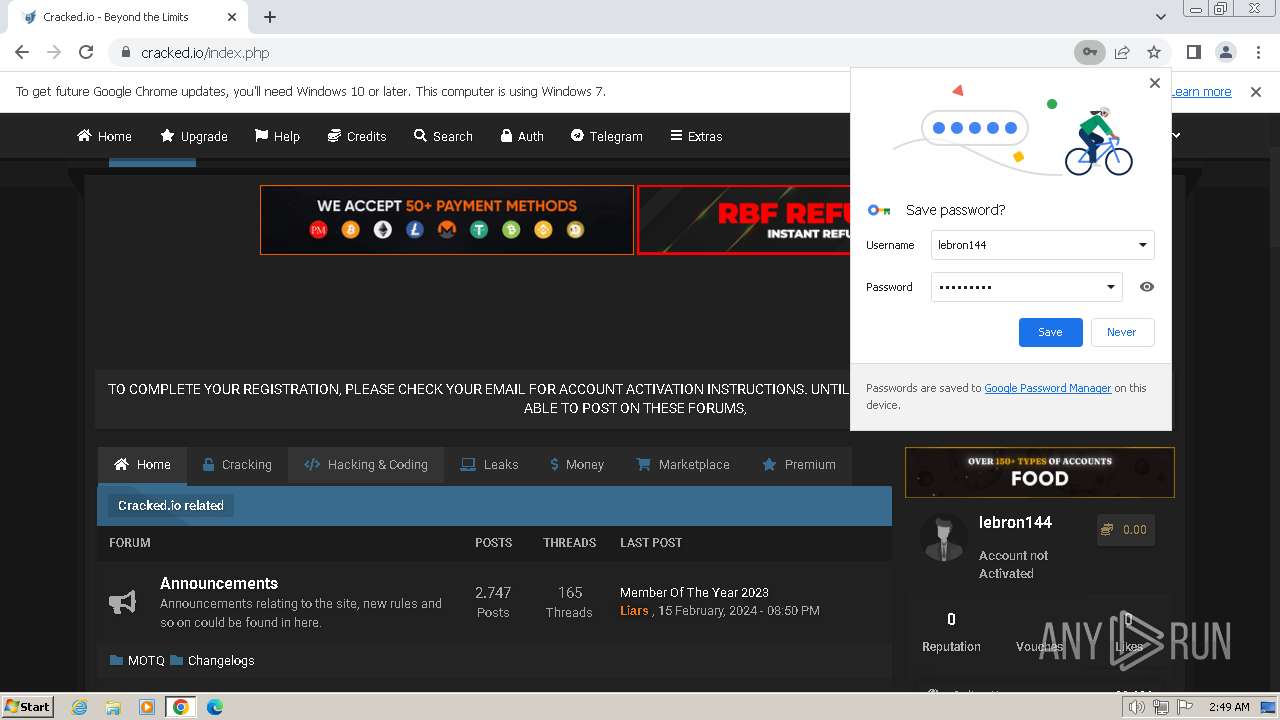Screen dimensions: 1280x720
Task: Open Telegram in the navbar
Action: click(x=606, y=136)
